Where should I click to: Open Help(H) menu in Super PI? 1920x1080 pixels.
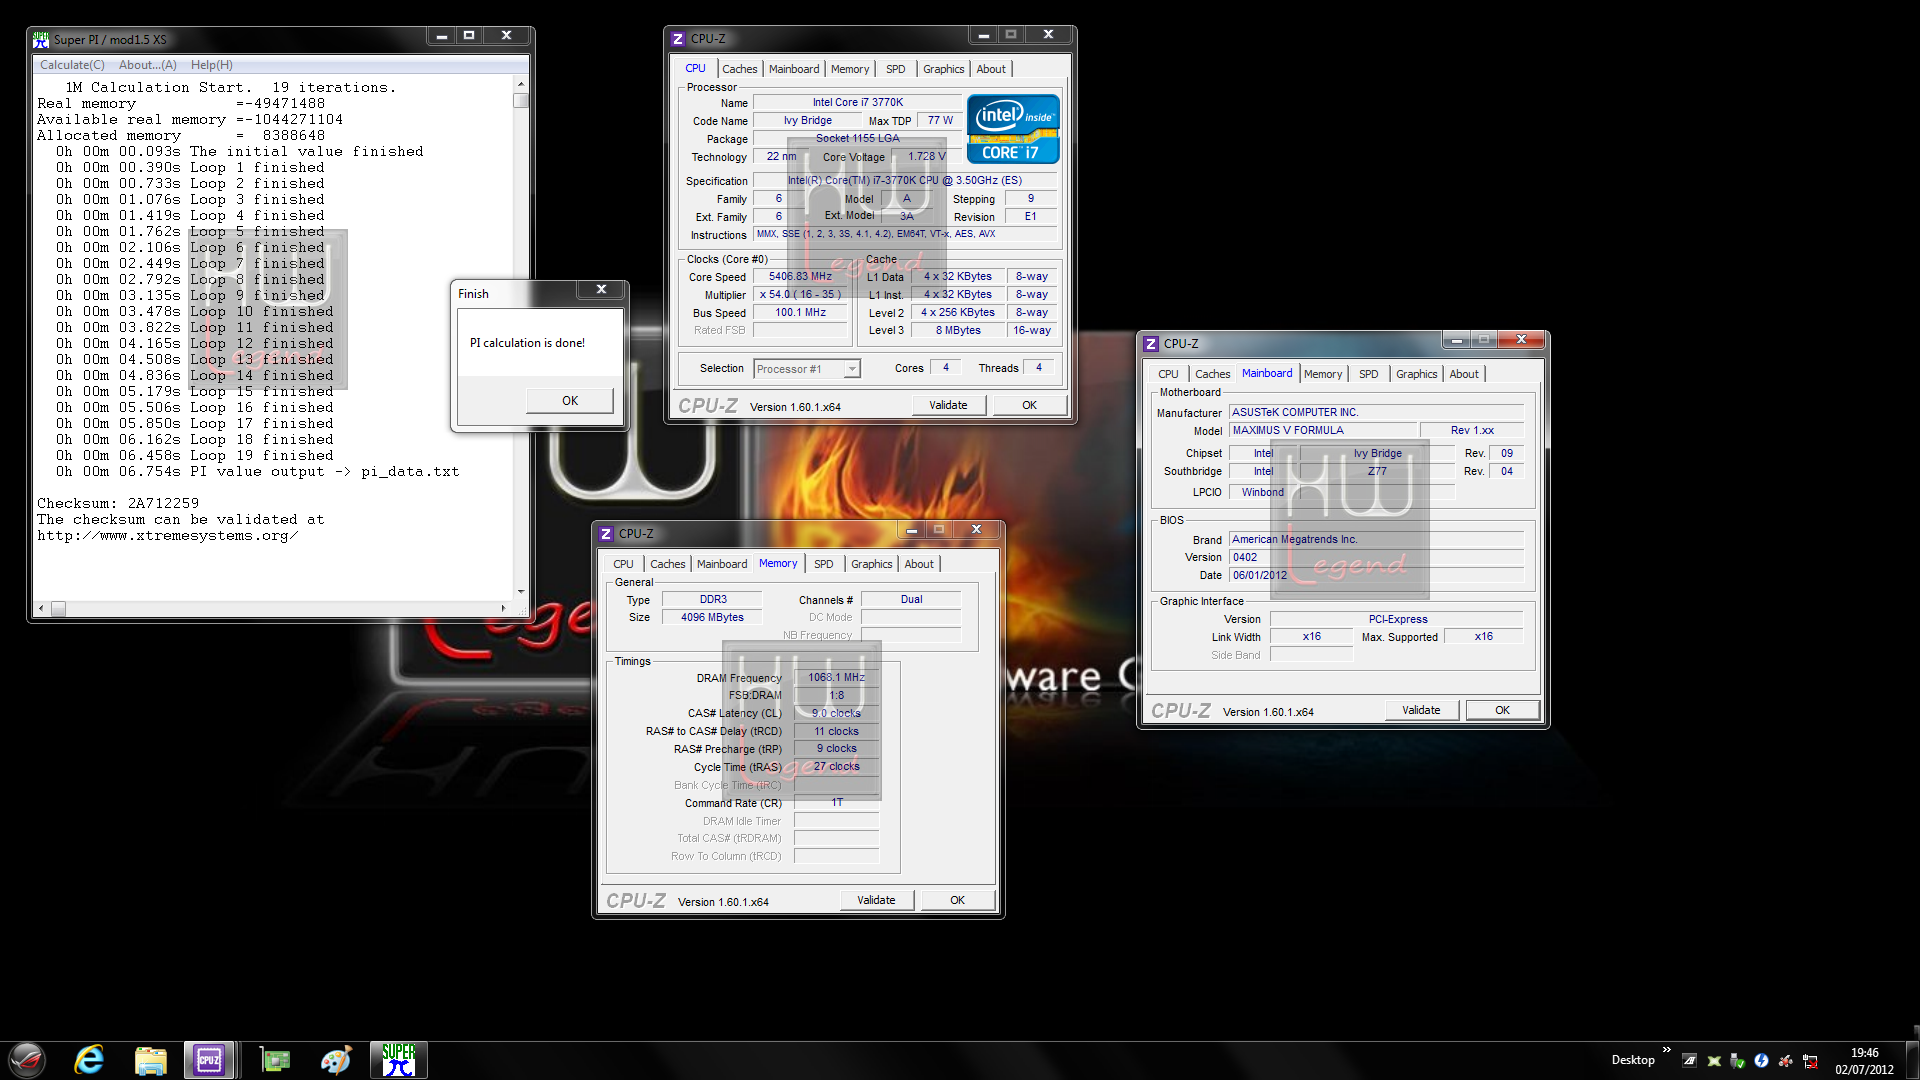click(x=212, y=65)
